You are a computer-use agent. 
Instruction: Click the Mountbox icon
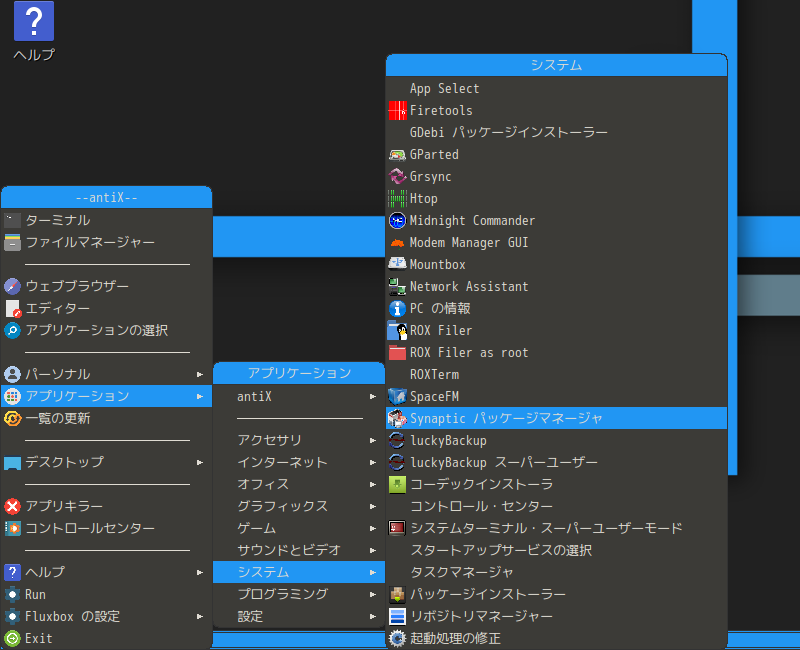pyautogui.click(x=397, y=264)
